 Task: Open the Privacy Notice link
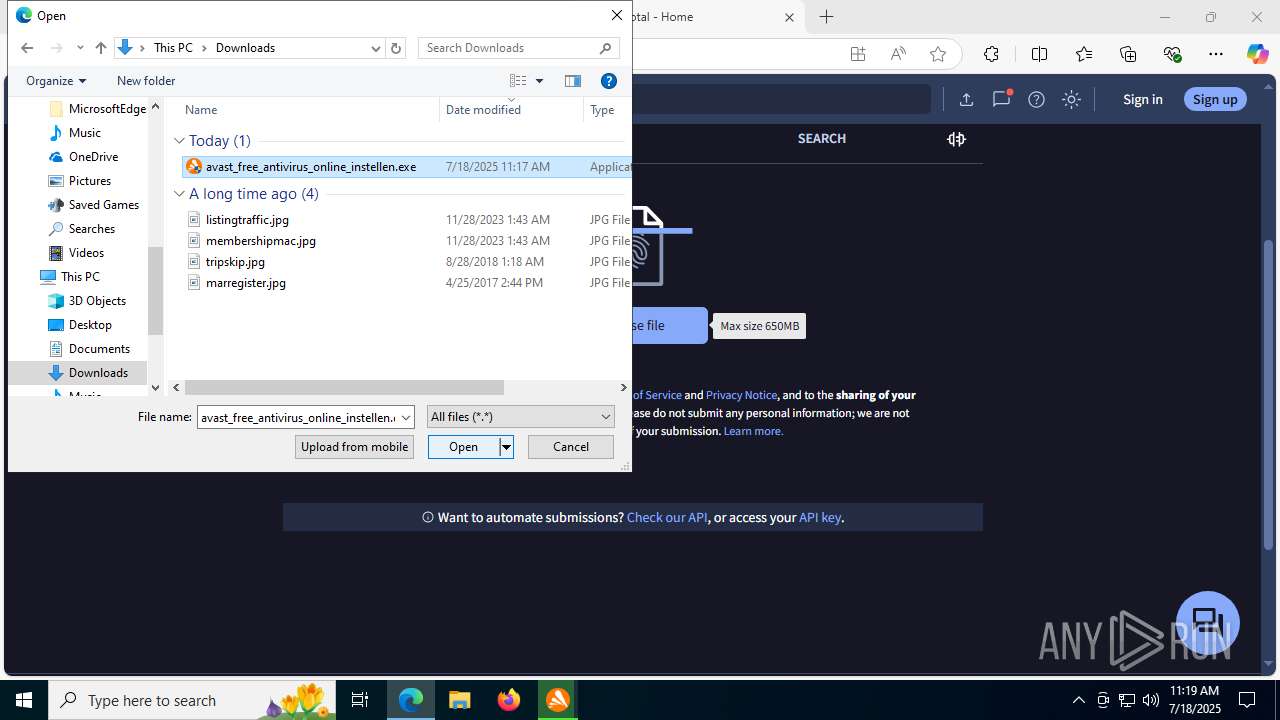point(741,395)
